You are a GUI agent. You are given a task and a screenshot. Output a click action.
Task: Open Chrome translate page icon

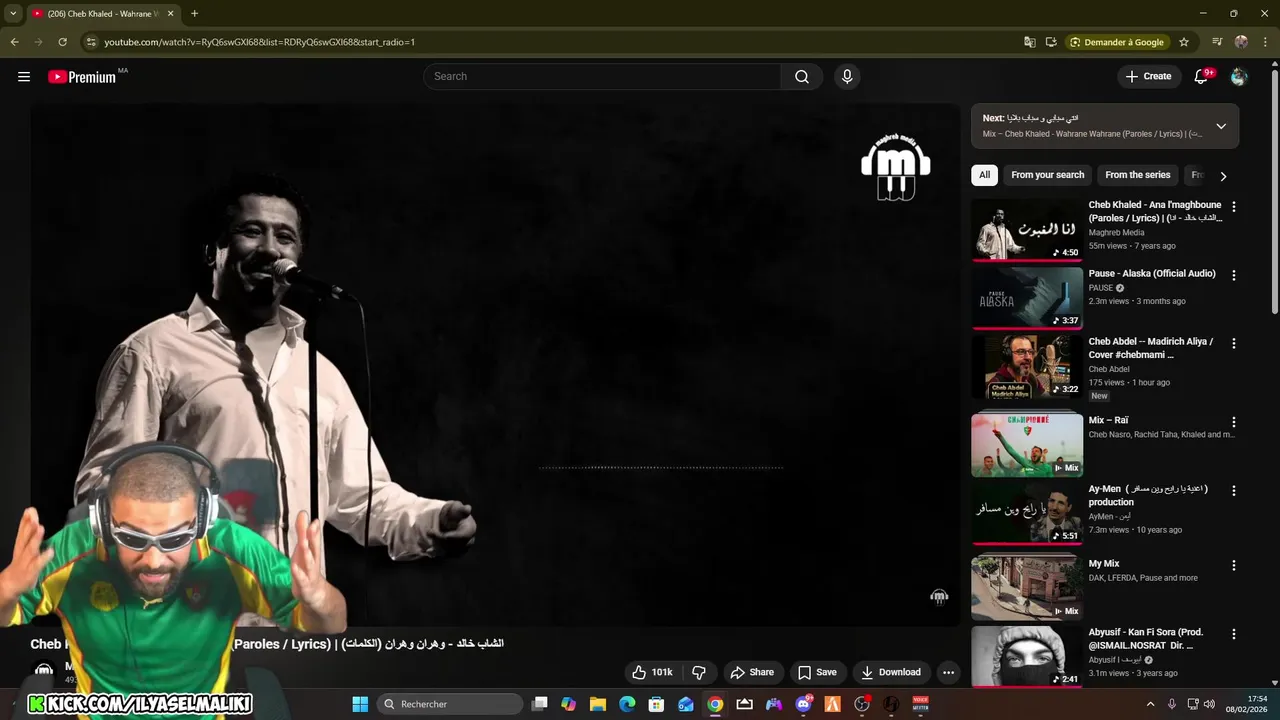pyautogui.click(x=1030, y=42)
